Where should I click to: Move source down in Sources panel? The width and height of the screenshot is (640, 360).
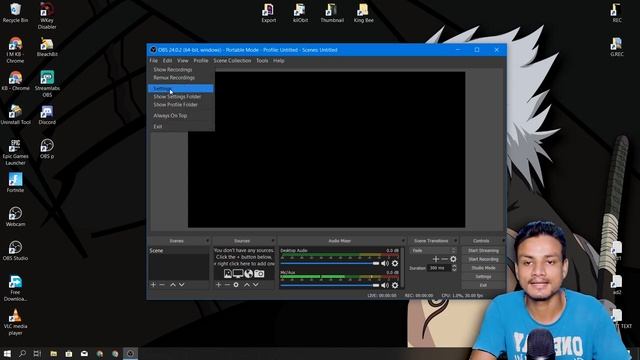pos(256,284)
